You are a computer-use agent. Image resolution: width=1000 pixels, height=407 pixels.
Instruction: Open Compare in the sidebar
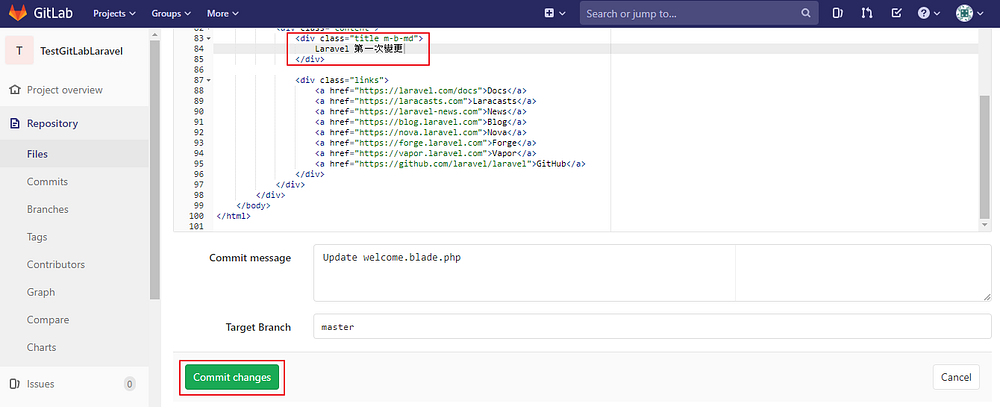[47, 320]
